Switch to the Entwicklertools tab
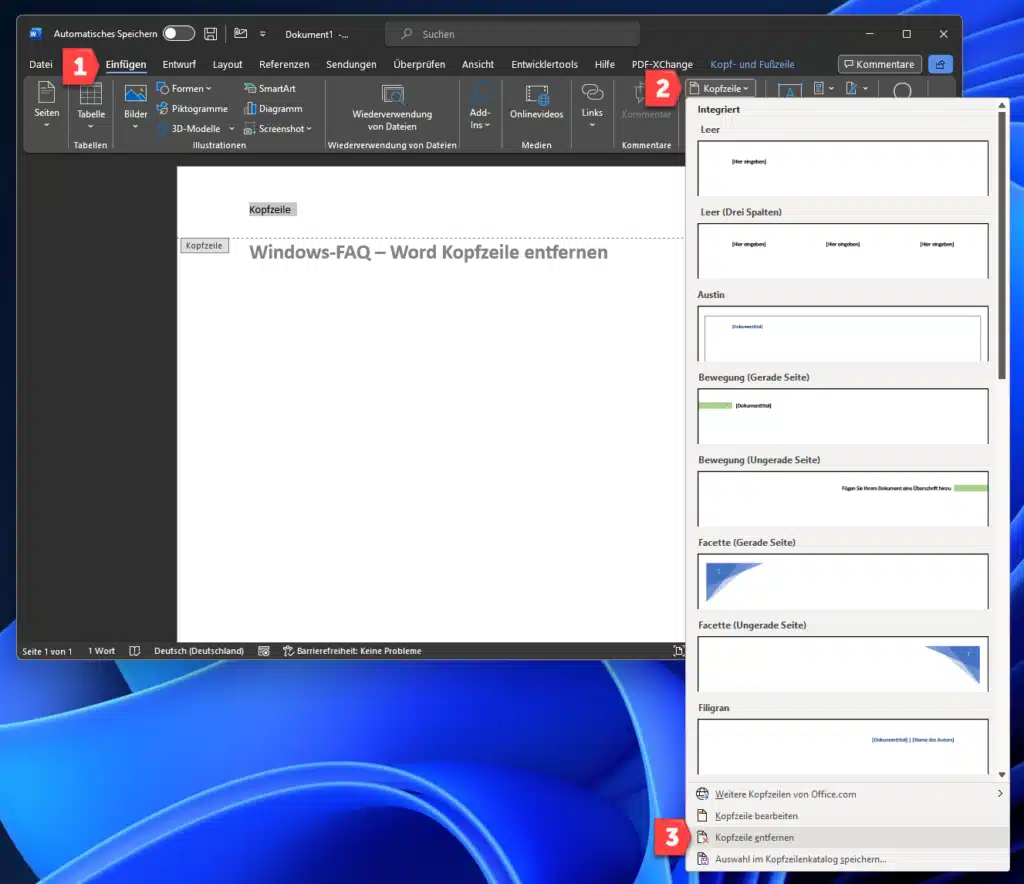The height and width of the screenshot is (884, 1024). click(x=544, y=64)
